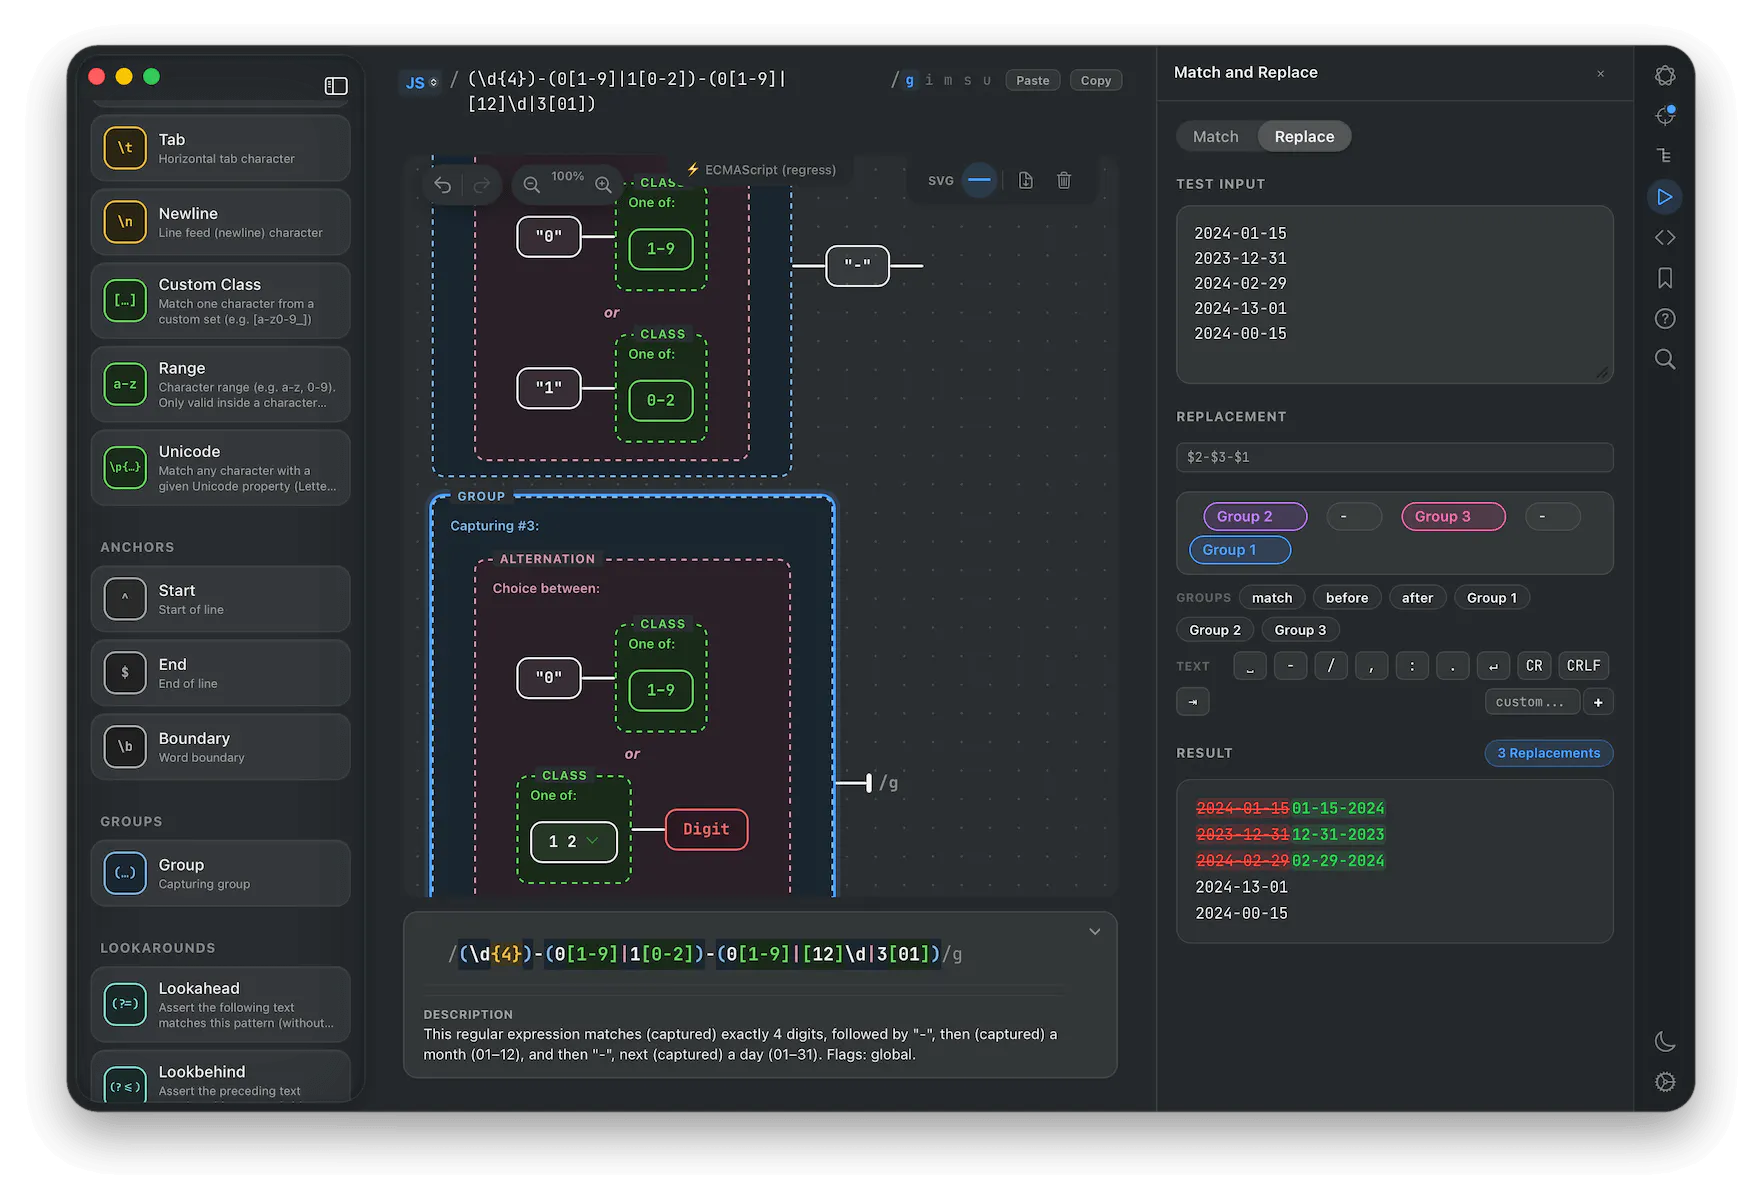1762x1200 pixels.
Task: Select the pink Group 3 replacement chip
Action: coord(1454,517)
